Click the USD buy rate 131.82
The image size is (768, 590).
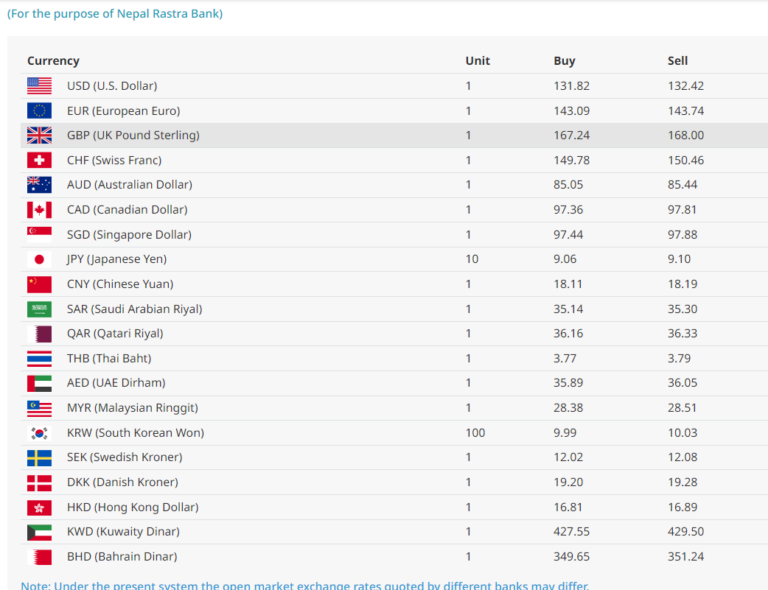click(x=572, y=86)
